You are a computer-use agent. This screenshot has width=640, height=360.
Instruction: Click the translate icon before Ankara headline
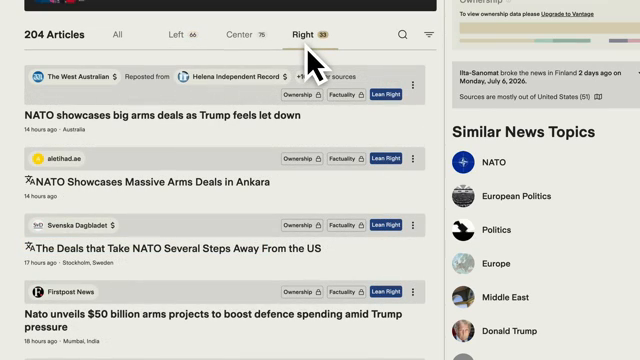tap(30, 180)
